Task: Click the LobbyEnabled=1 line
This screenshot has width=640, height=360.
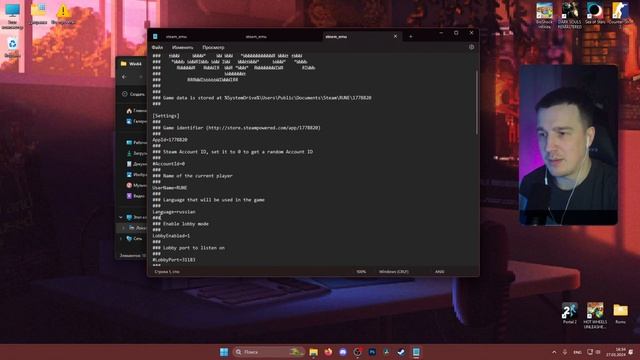Action: tap(171, 236)
